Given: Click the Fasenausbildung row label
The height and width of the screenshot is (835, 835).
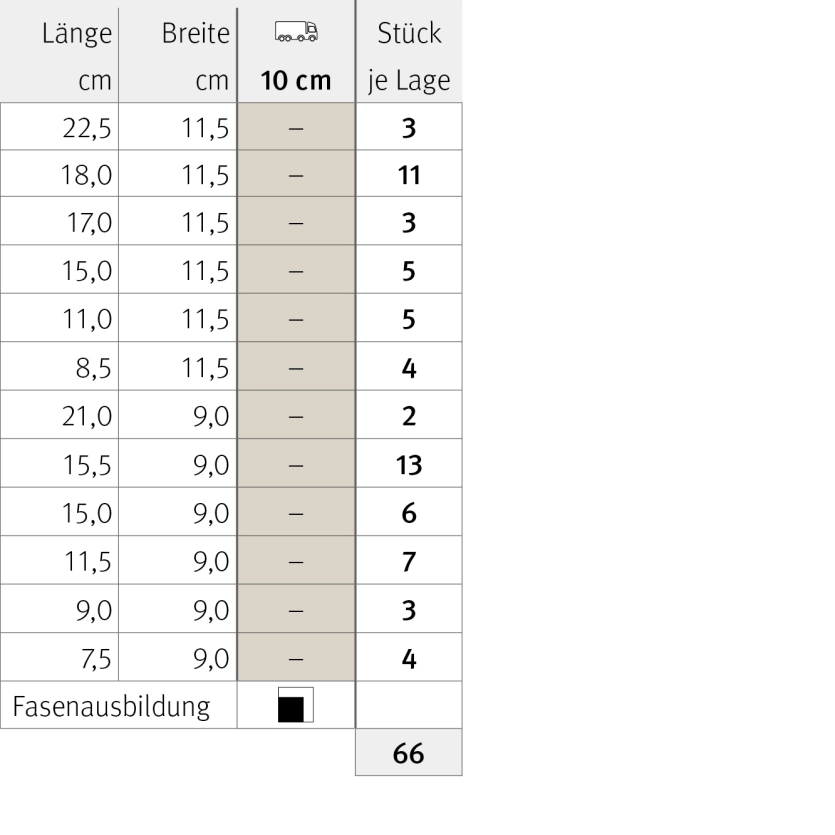Looking at the screenshot, I should [111, 706].
